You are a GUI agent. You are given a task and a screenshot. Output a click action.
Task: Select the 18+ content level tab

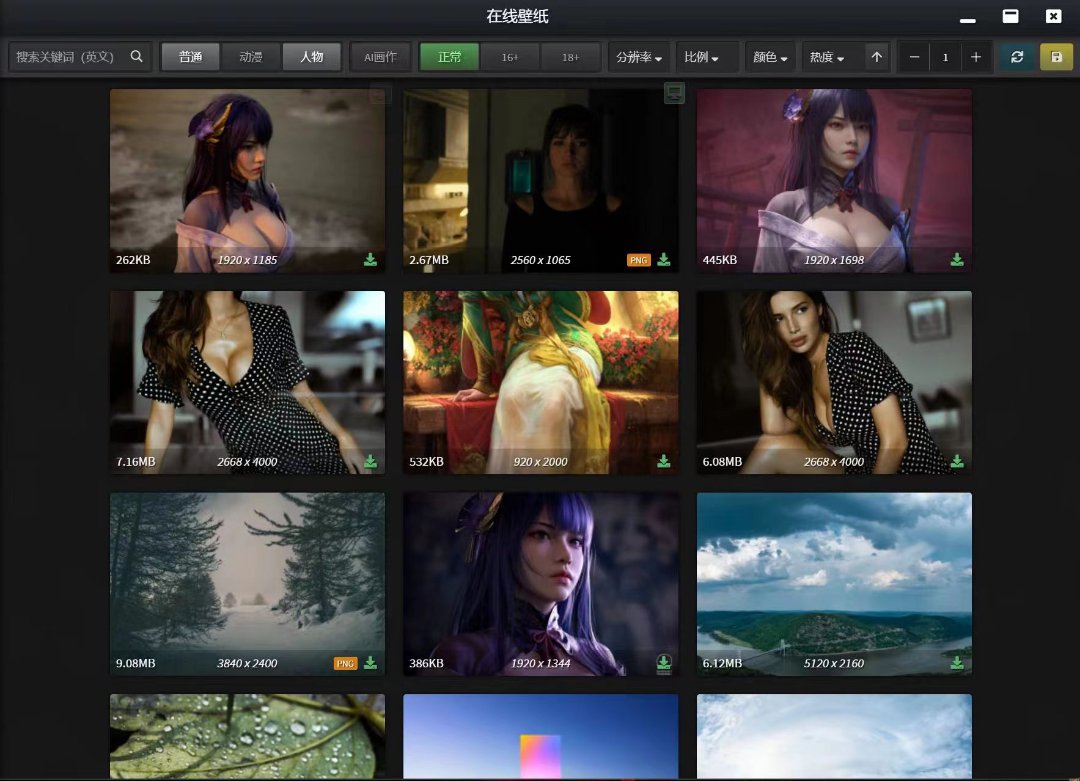pyautogui.click(x=570, y=57)
